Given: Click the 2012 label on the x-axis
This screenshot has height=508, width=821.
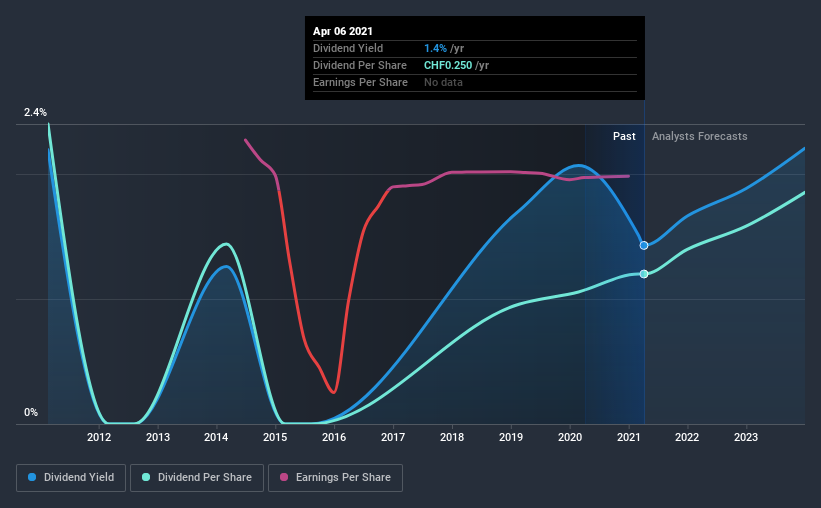Looking at the screenshot, I should 99,437.
